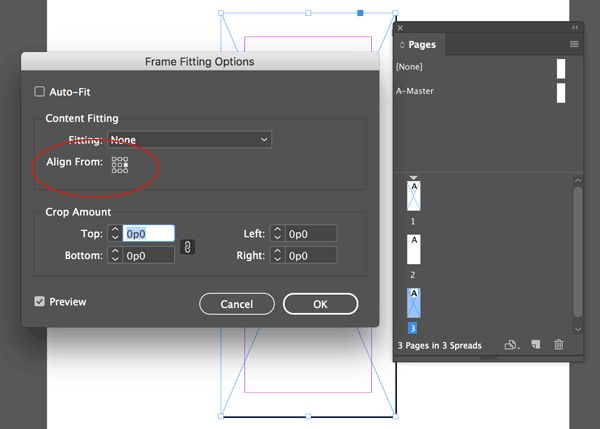The width and height of the screenshot is (600, 429).
Task: Click the A-Master page thumbnail
Action: pos(561,93)
